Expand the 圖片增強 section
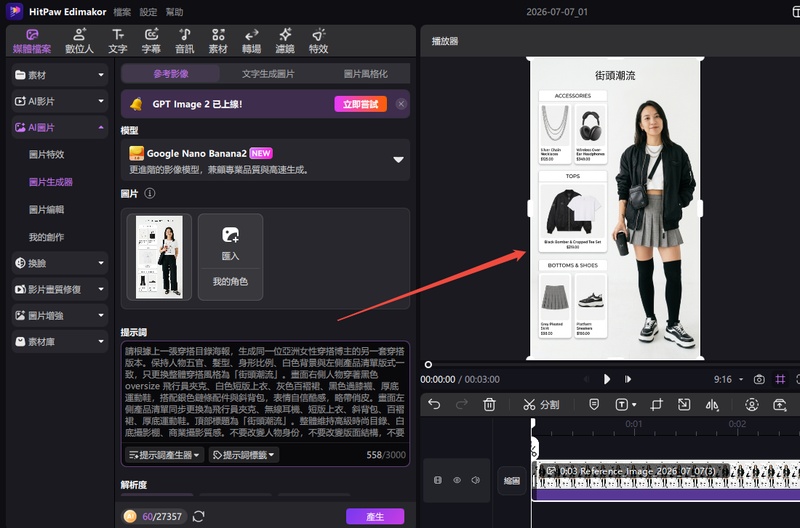This screenshot has width=800, height=528. (60, 315)
